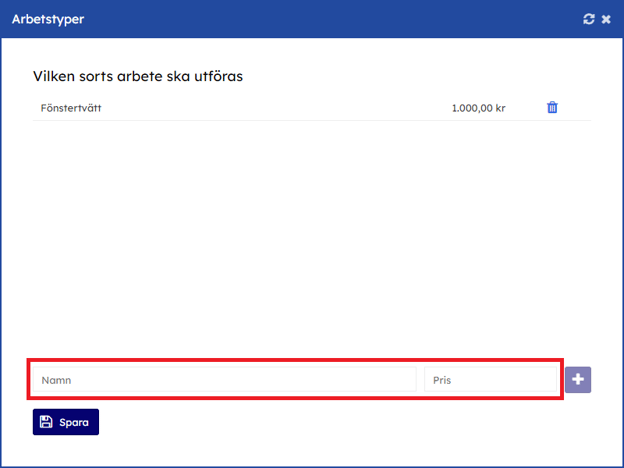Save changes with the Spara button
This screenshot has height=468, width=624.
click(66, 423)
